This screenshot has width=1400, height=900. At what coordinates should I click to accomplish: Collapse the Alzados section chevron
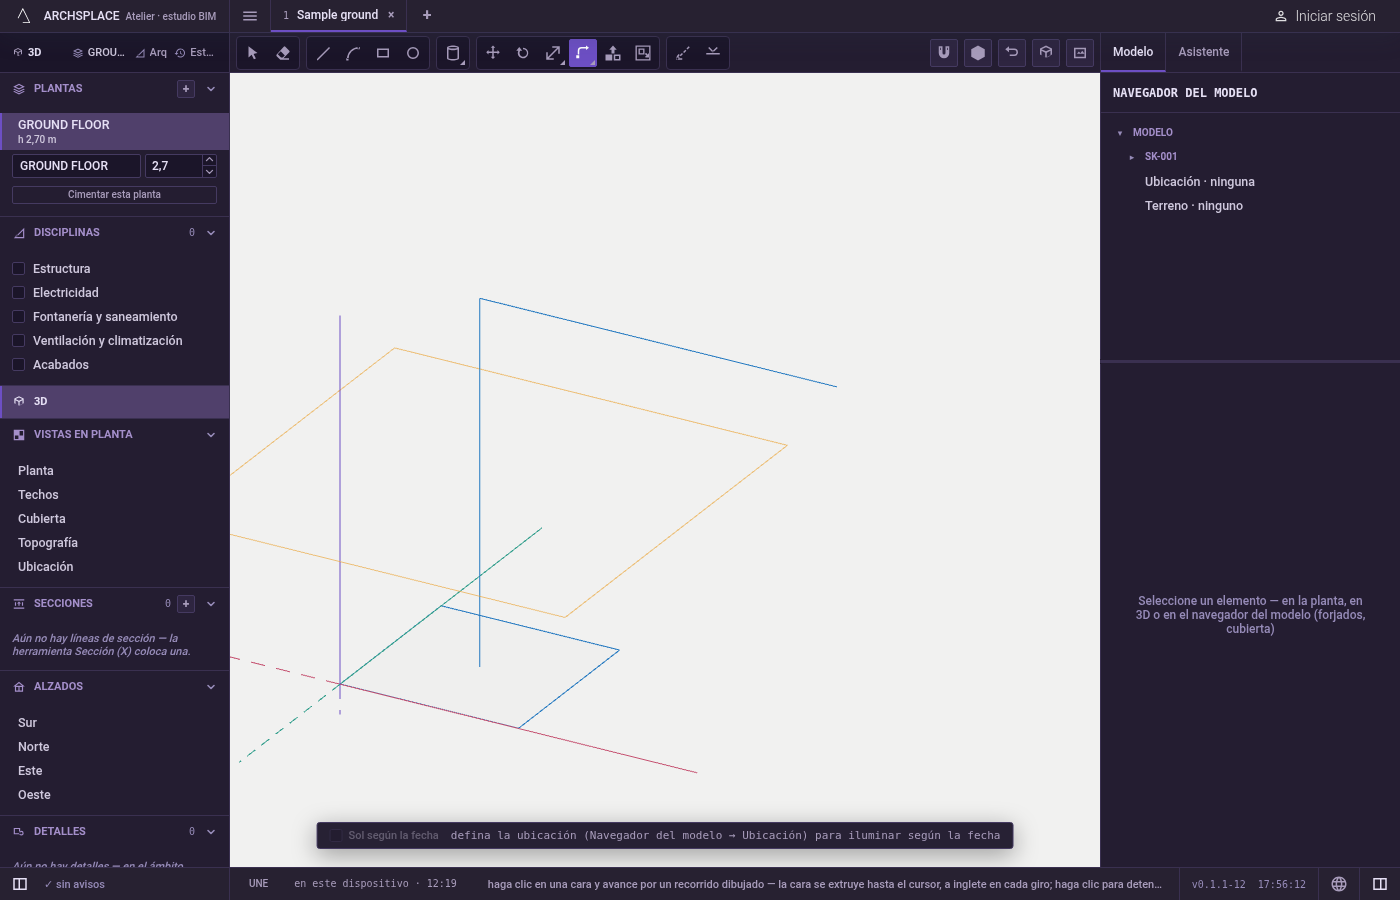pos(211,687)
